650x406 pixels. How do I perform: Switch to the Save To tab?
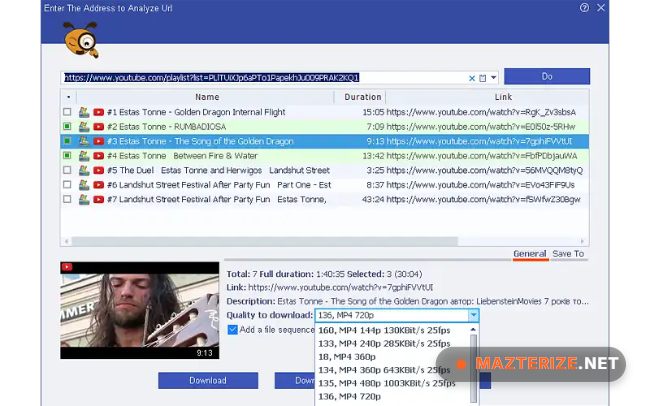click(x=568, y=254)
